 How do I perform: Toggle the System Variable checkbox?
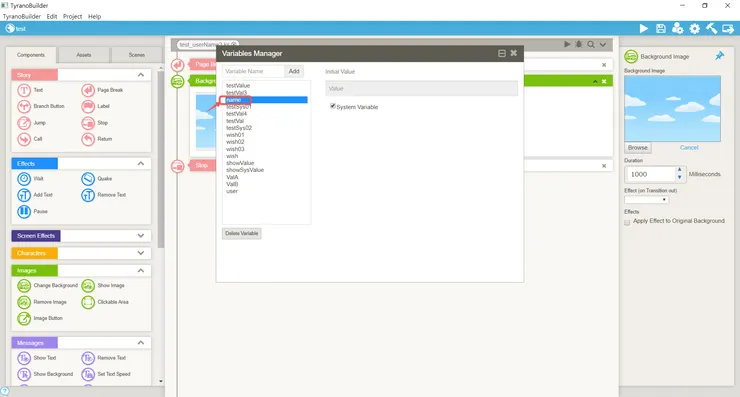pos(333,106)
